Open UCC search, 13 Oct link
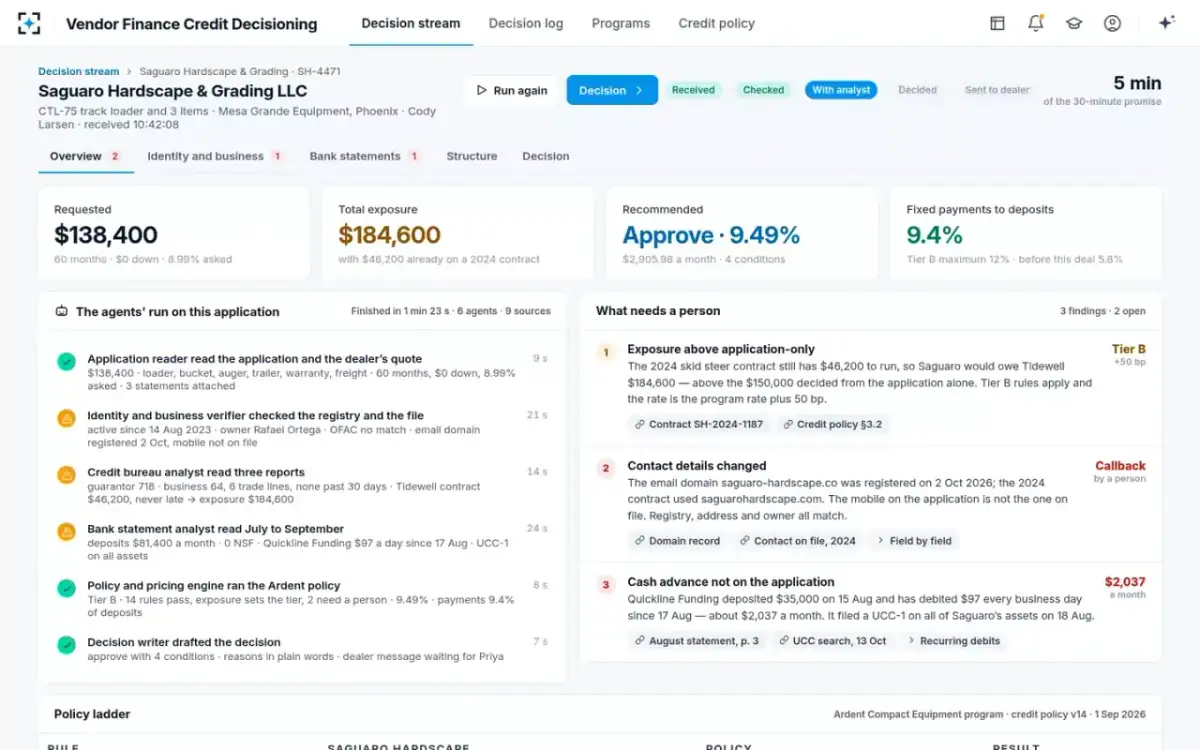This screenshot has width=1200, height=750. (833, 640)
